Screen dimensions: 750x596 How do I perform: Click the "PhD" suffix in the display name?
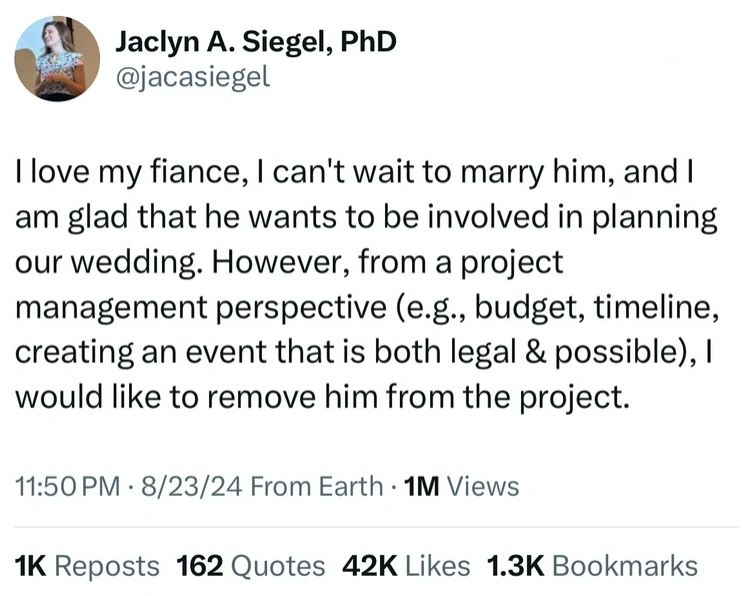(x=368, y=42)
